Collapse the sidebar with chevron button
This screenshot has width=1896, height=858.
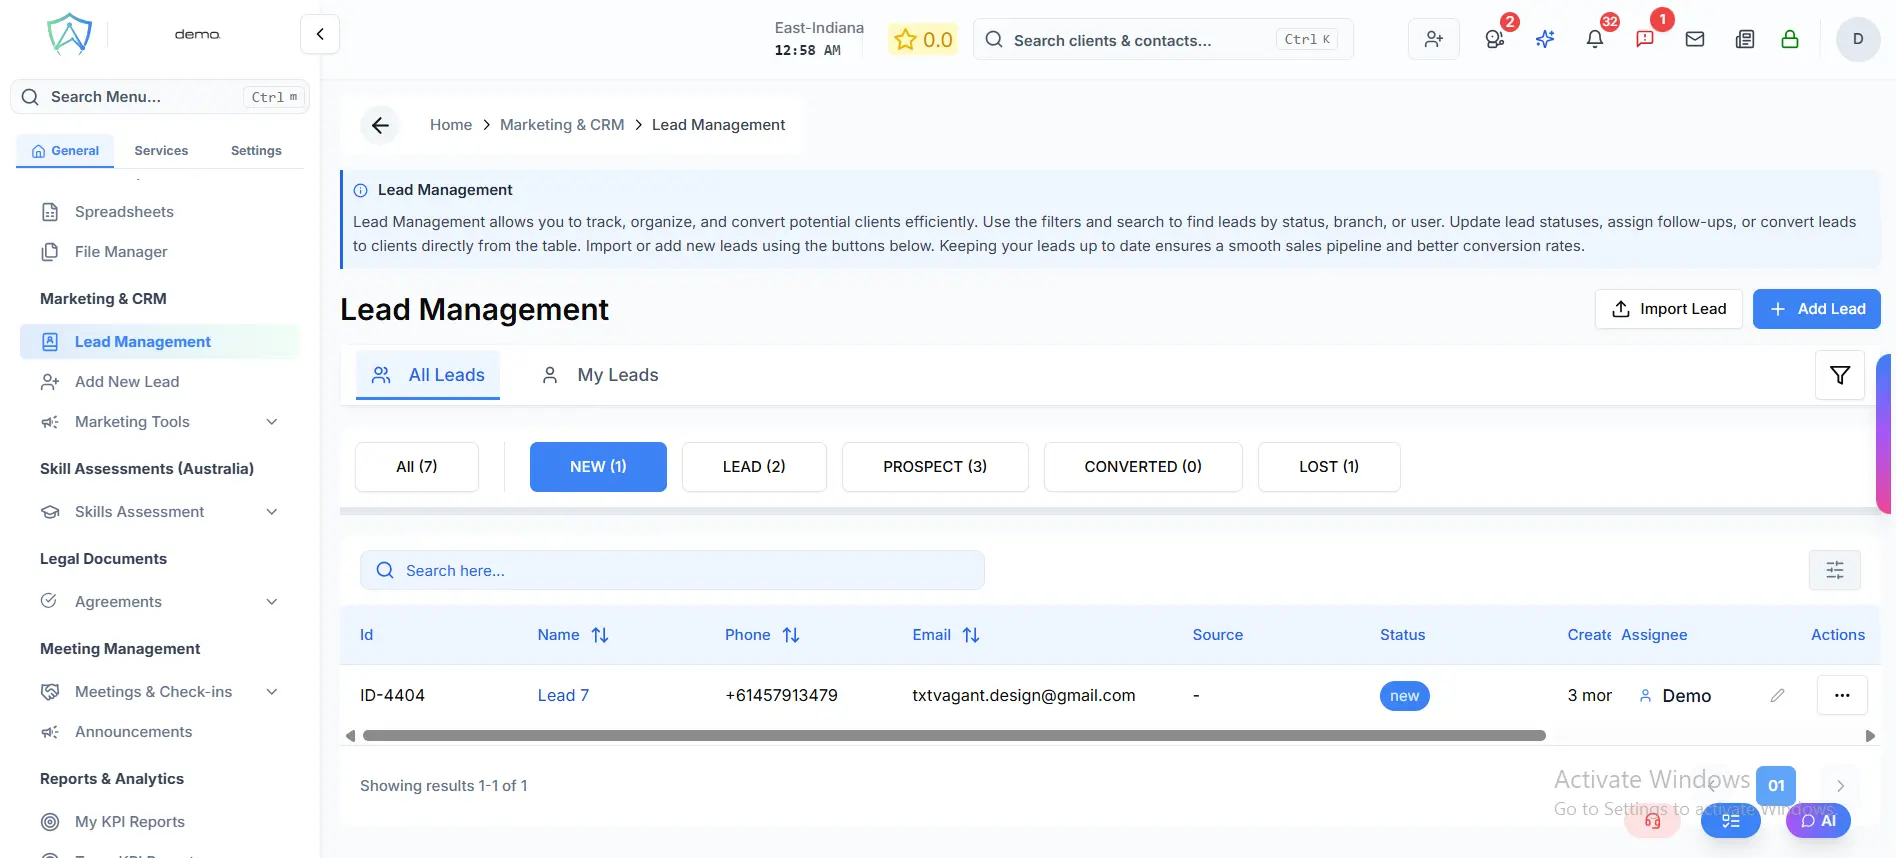pos(320,34)
